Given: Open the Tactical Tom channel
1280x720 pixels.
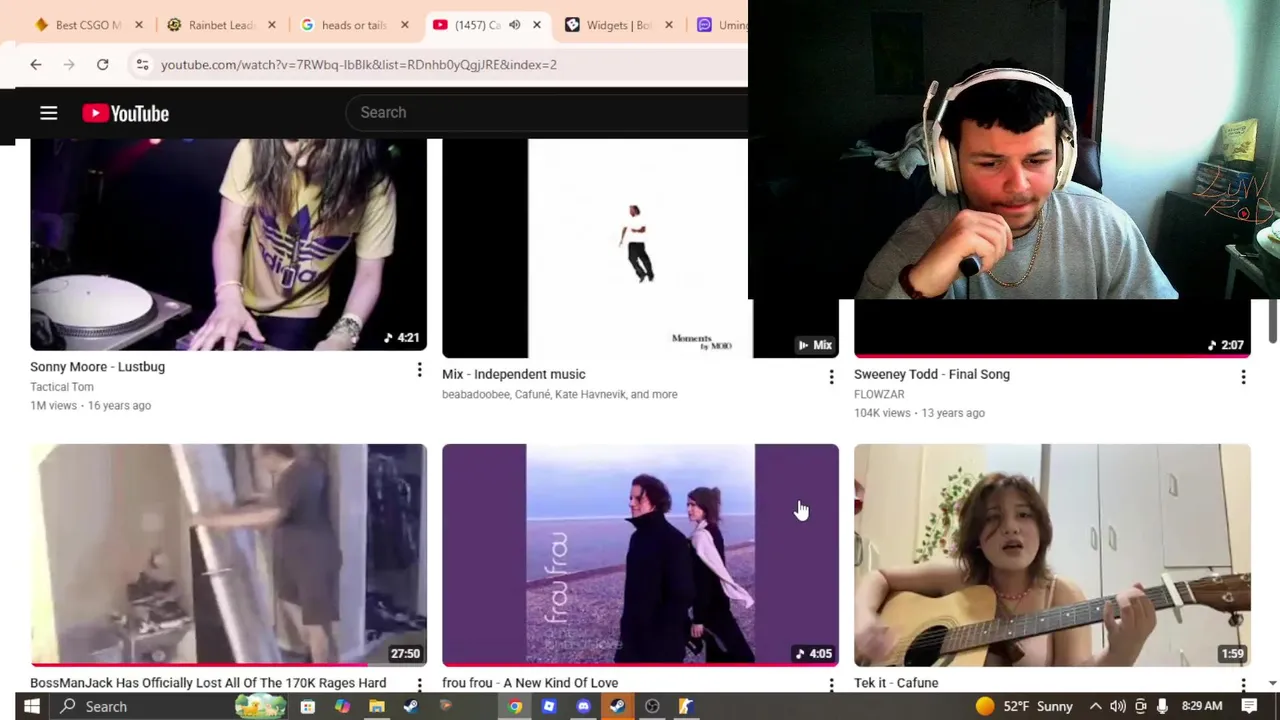Looking at the screenshot, I should (x=62, y=387).
